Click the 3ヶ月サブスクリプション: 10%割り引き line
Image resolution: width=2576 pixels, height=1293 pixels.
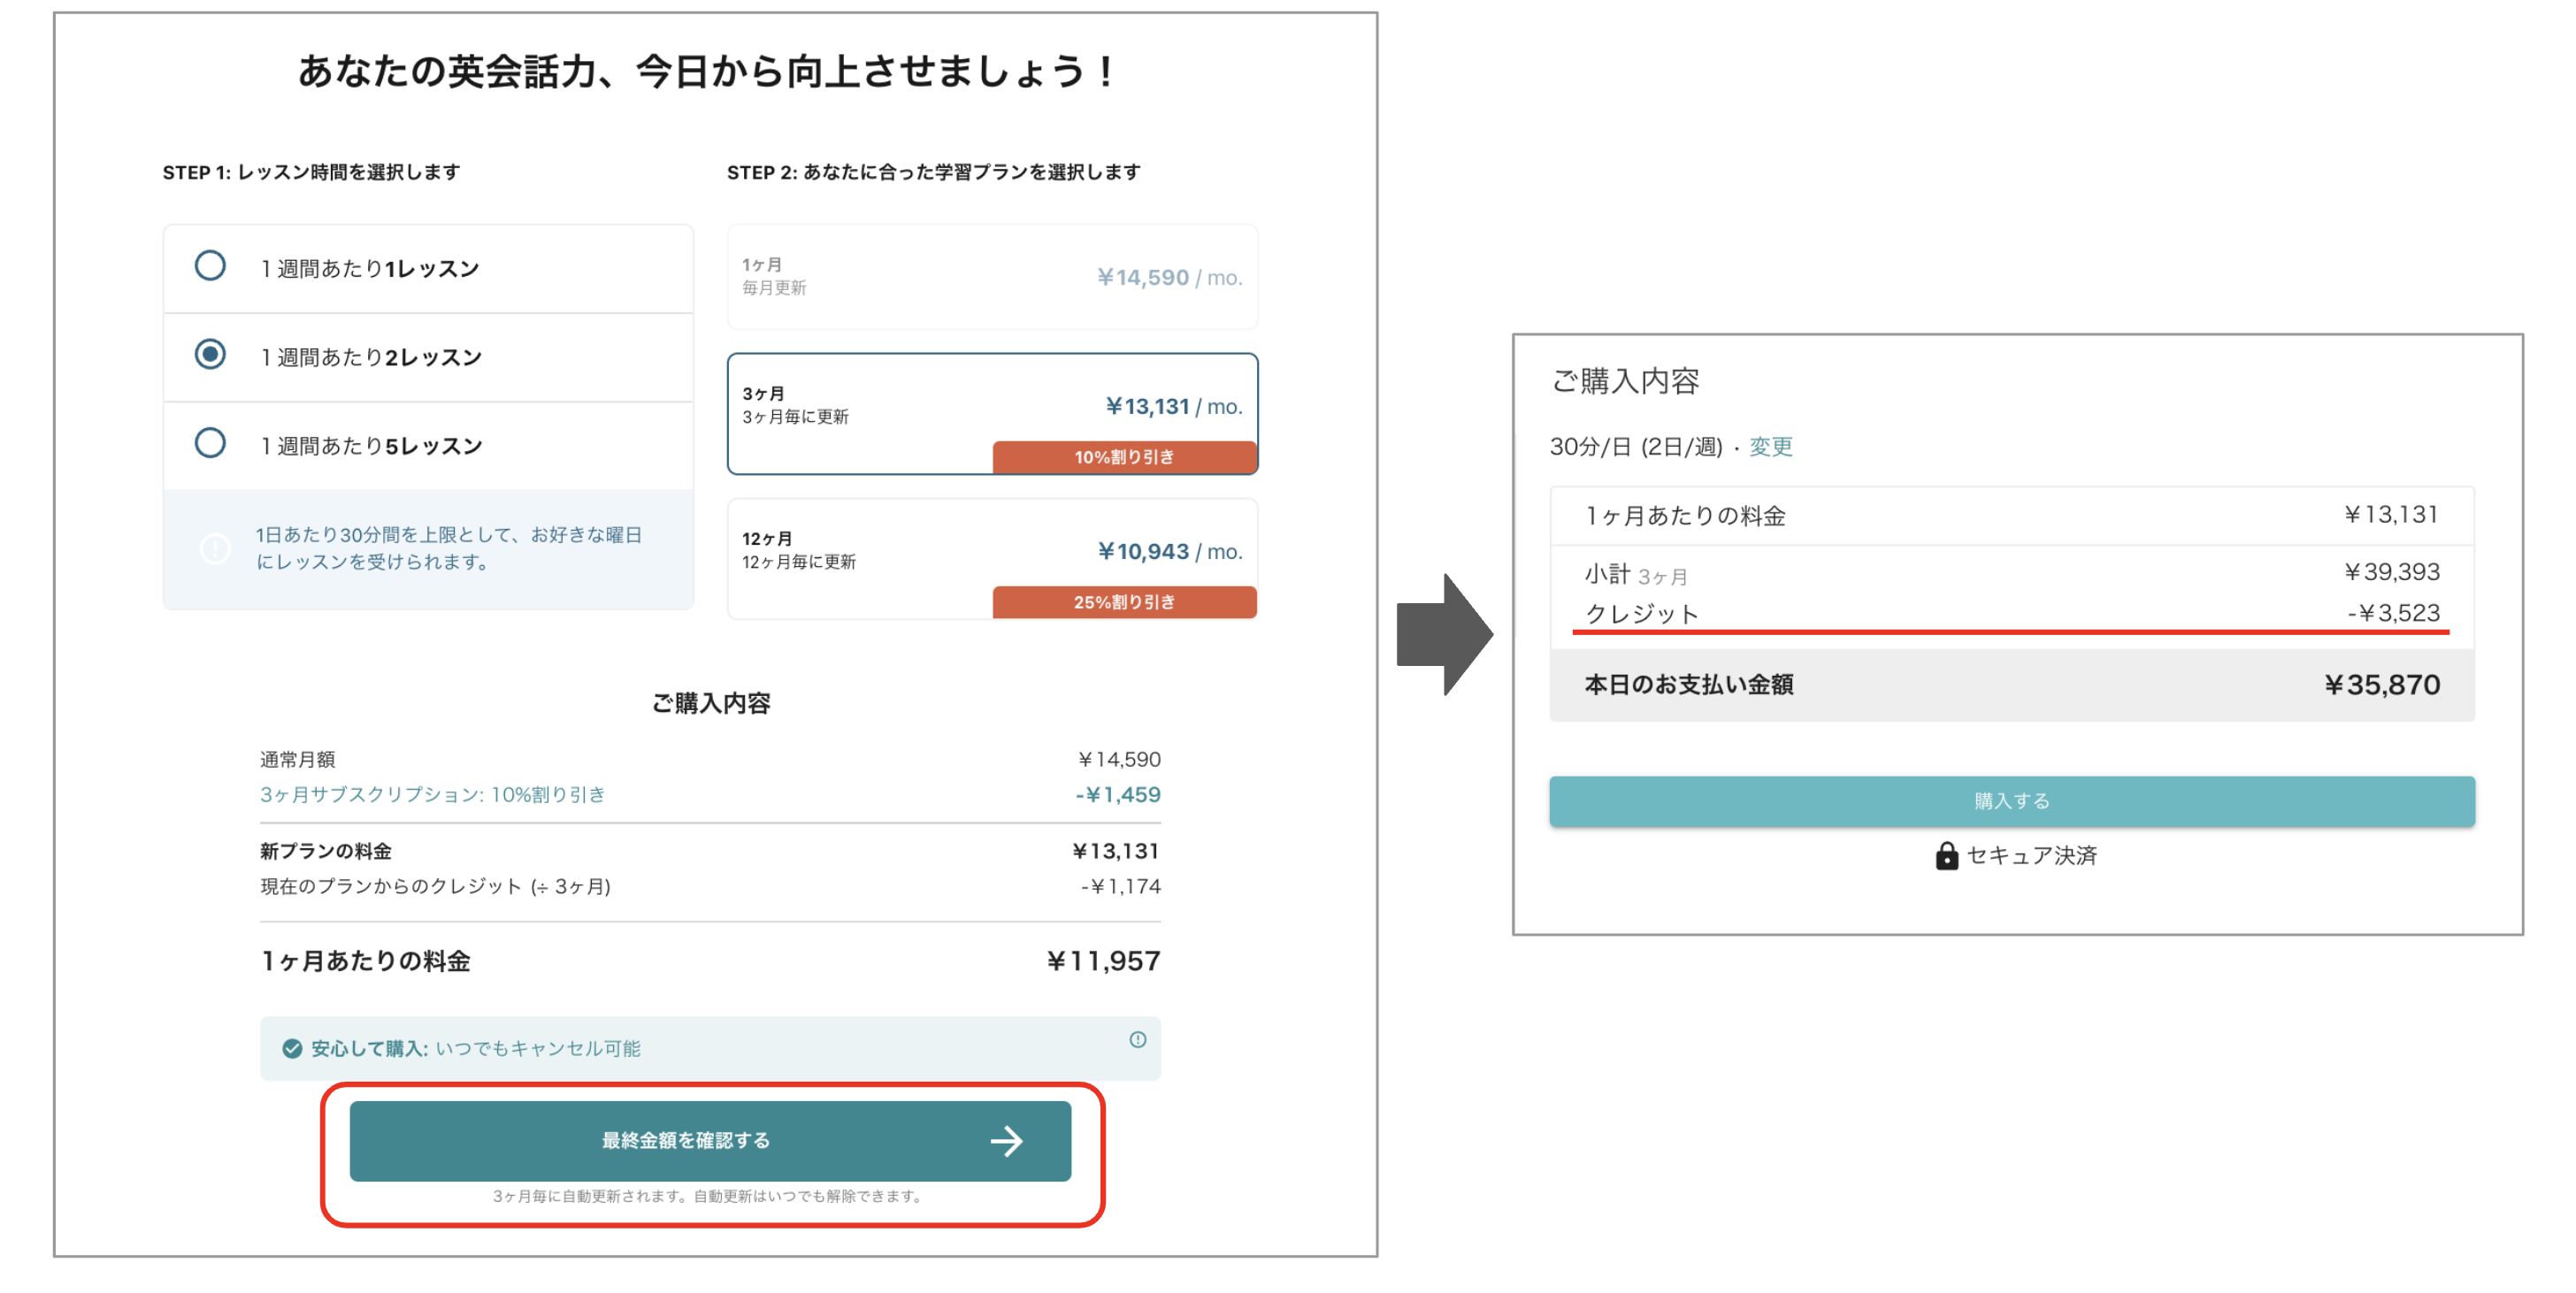pyautogui.click(x=433, y=795)
